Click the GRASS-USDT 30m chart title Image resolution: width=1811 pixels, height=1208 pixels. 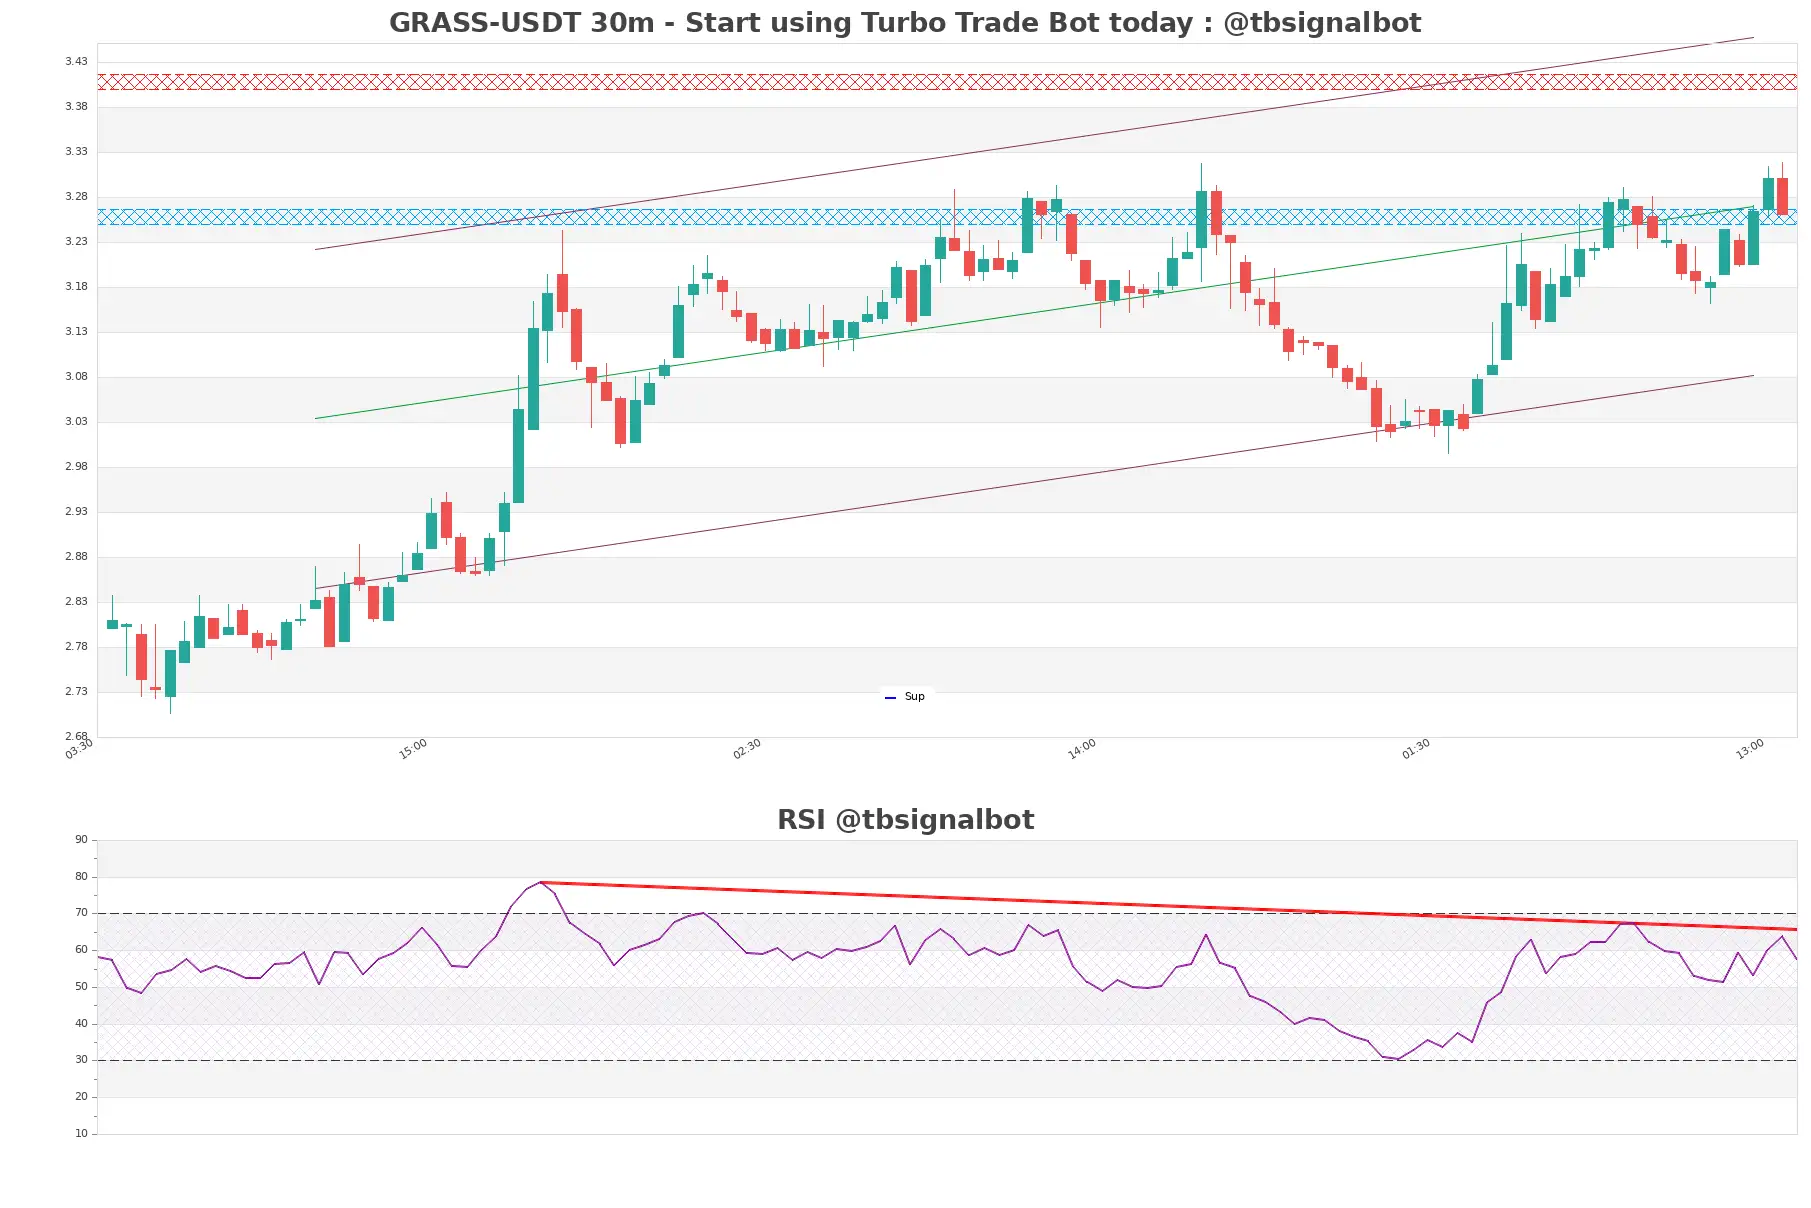[905, 23]
